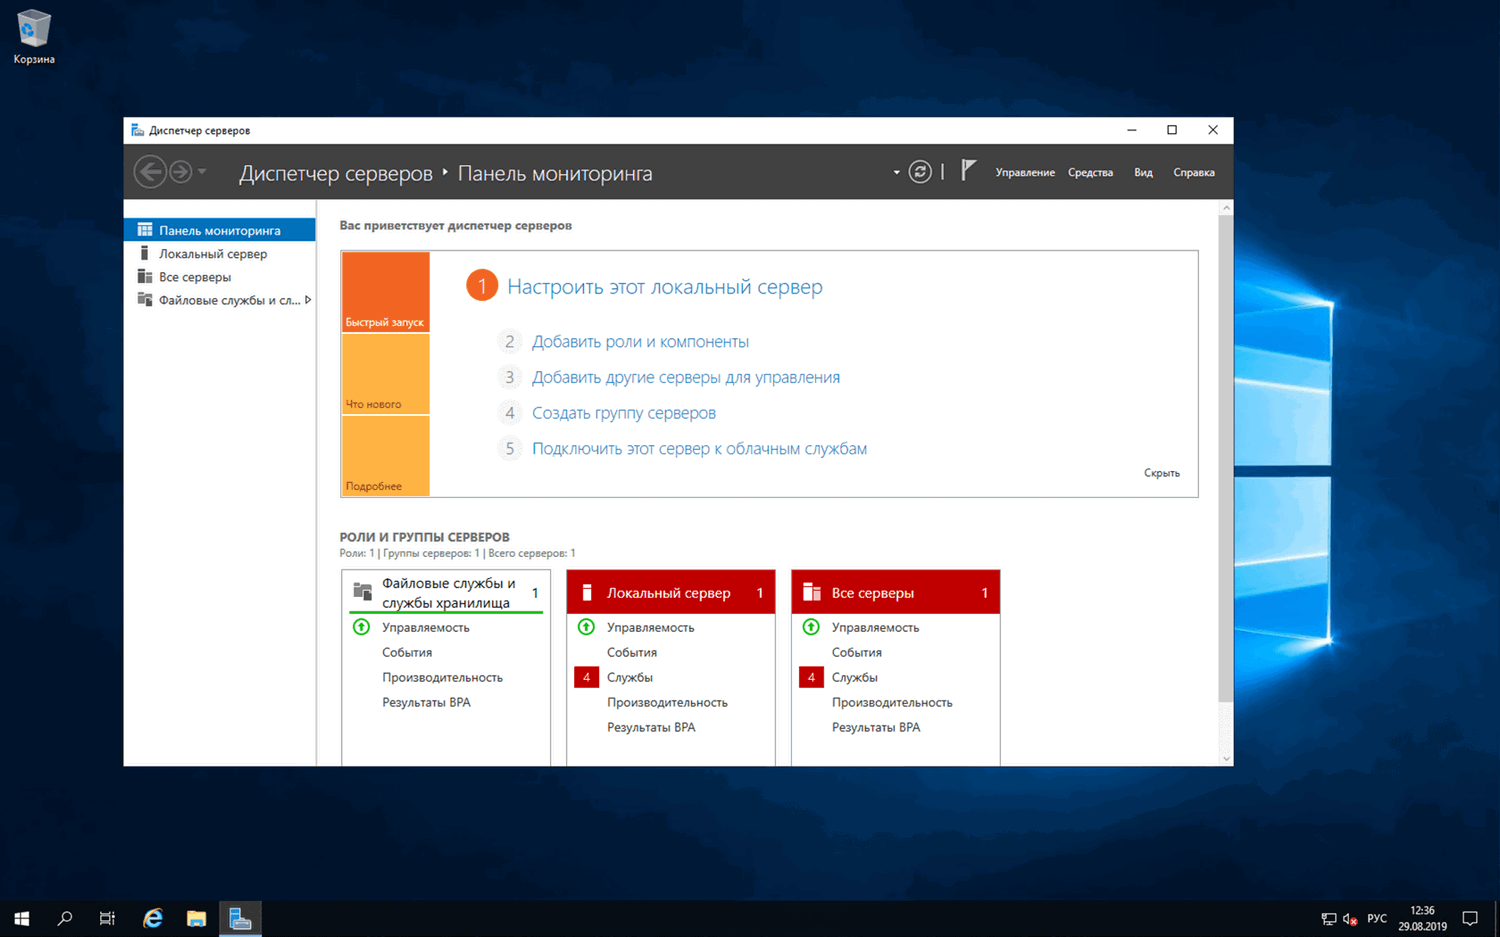
Task: Click Панель мониторинга sidebar icon
Action: (x=145, y=230)
